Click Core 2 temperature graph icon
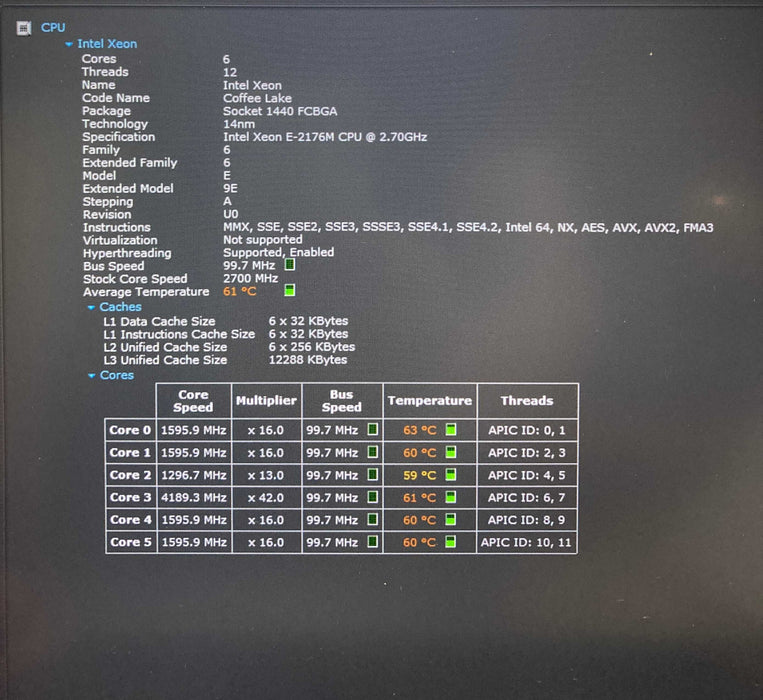The image size is (763, 700). [x=451, y=475]
